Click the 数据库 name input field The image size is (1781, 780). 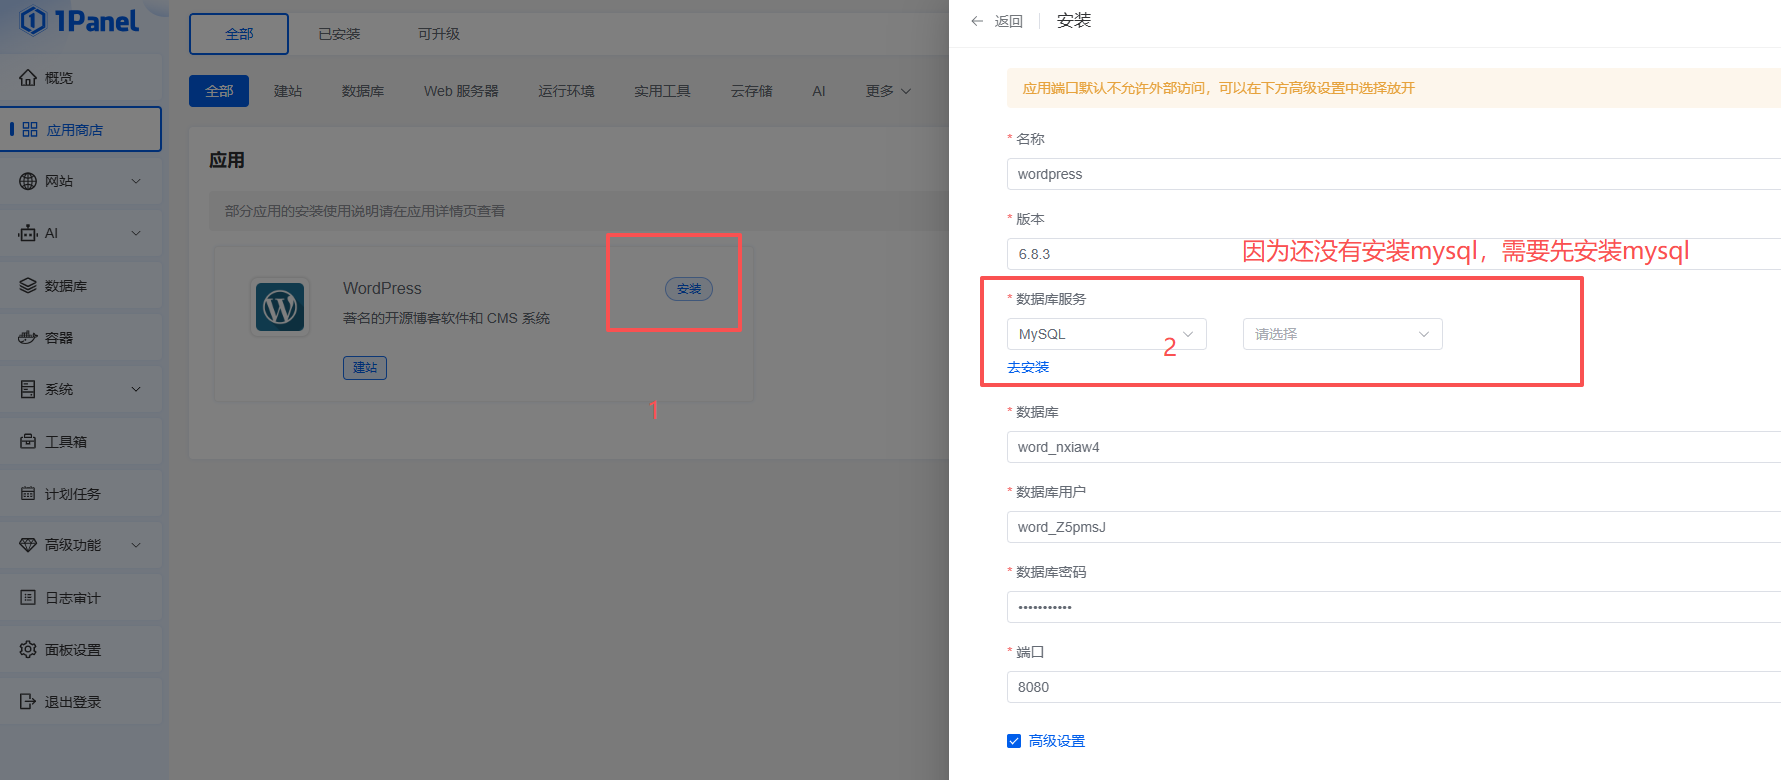click(1394, 447)
